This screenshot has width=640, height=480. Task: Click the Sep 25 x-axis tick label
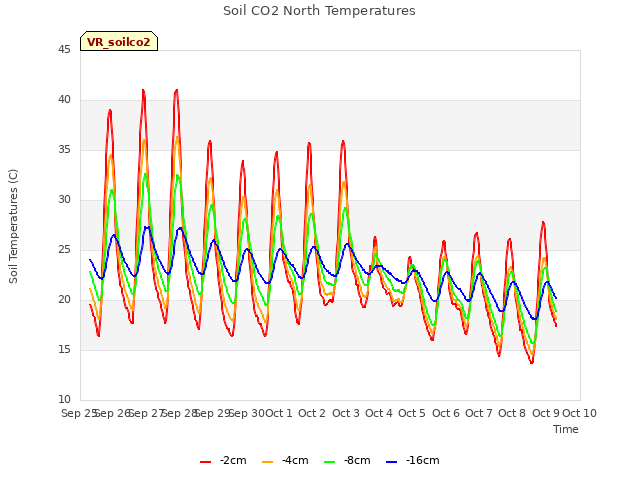[79, 413]
